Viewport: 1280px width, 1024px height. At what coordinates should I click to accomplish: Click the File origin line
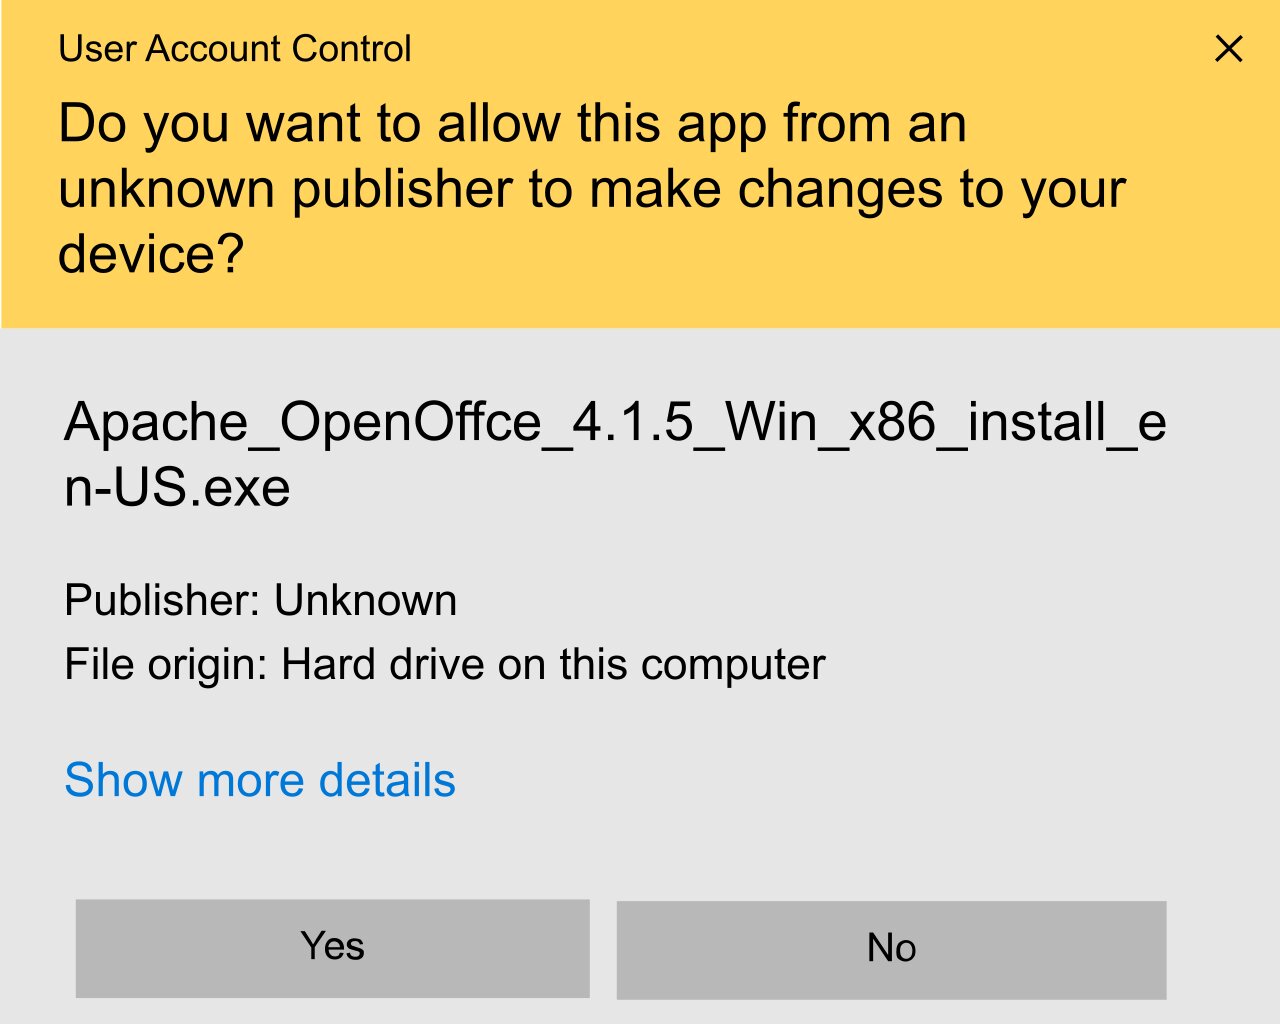(445, 664)
